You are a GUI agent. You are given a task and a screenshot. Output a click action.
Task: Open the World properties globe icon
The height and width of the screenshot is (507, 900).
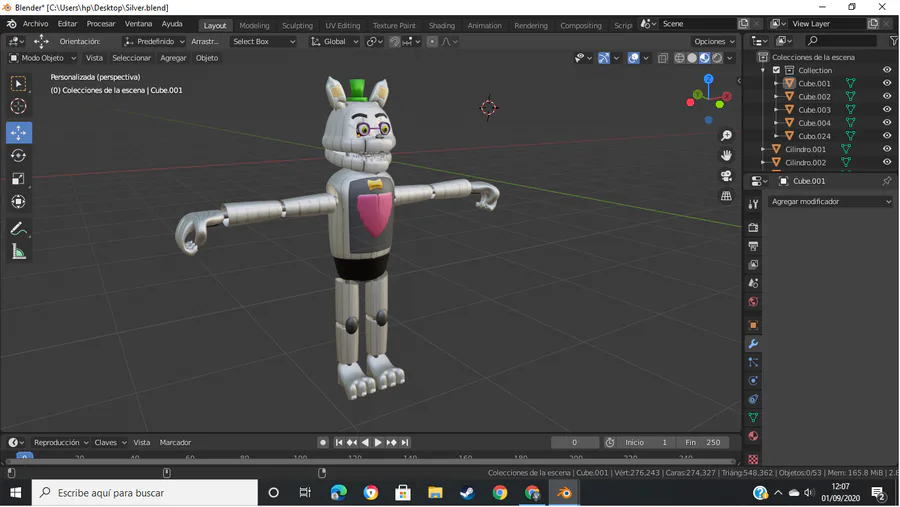(753, 302)
